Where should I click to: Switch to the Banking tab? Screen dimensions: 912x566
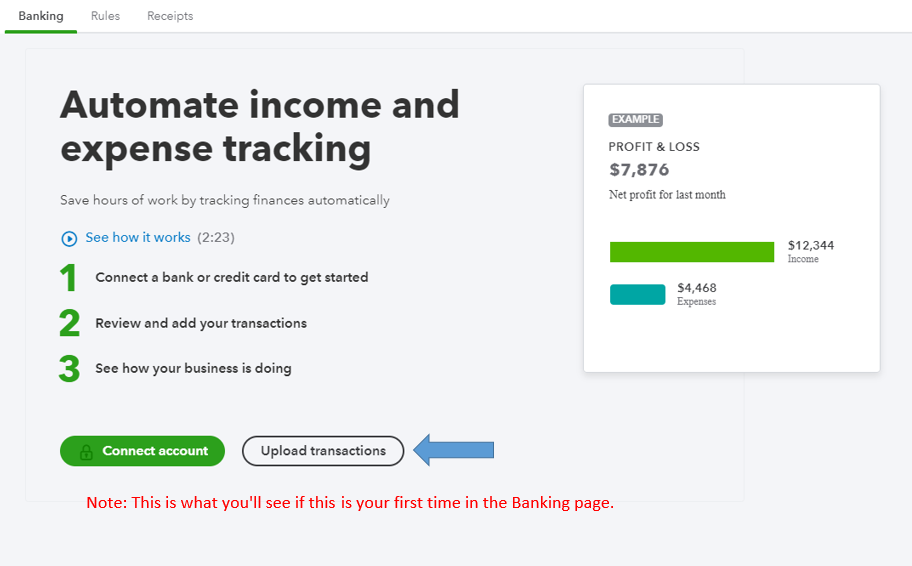point(41,16)
